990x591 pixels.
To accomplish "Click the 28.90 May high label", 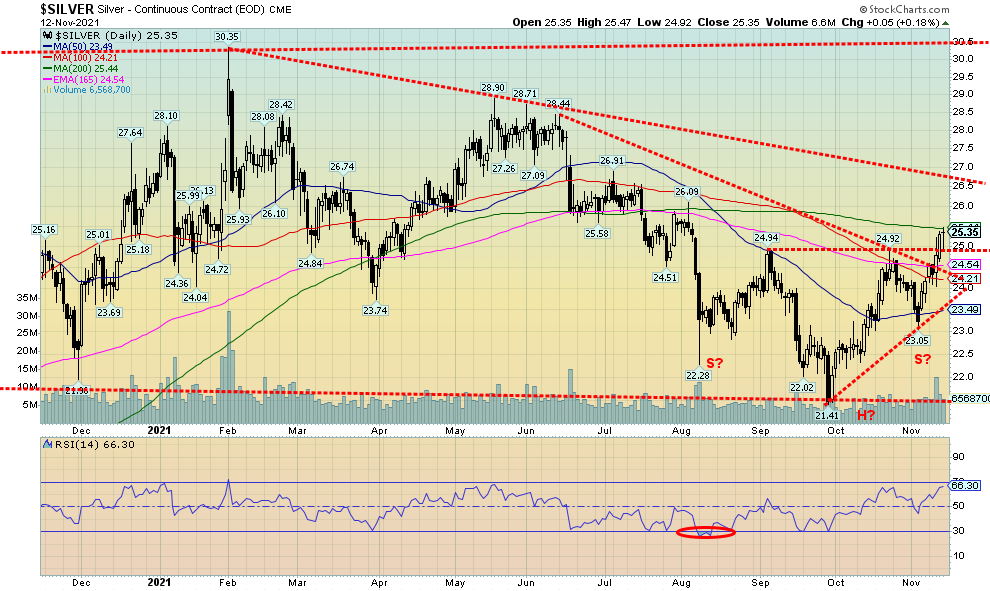I will pyautogui.click(x=489, y=89).
